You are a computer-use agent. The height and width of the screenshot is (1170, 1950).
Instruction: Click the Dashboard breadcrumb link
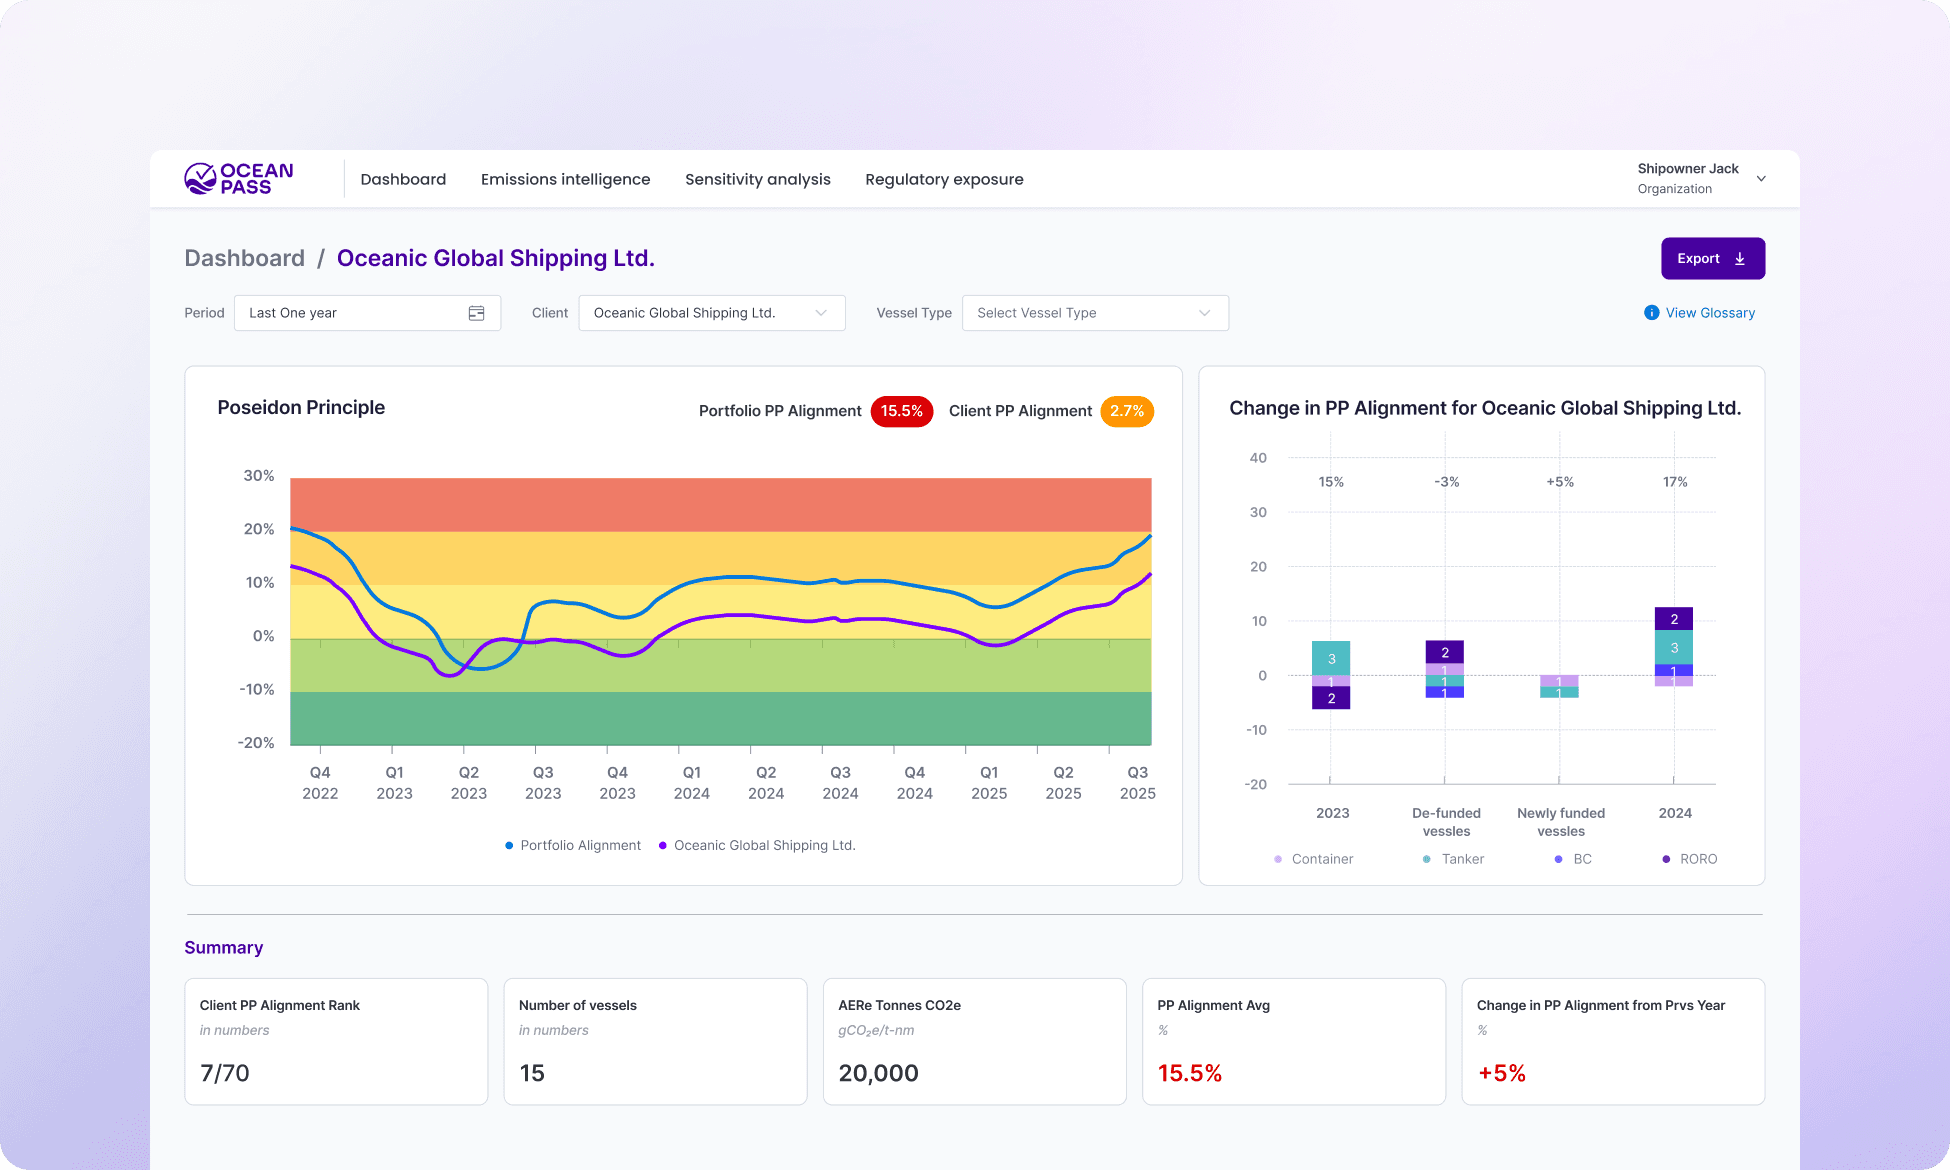(244, 258)
